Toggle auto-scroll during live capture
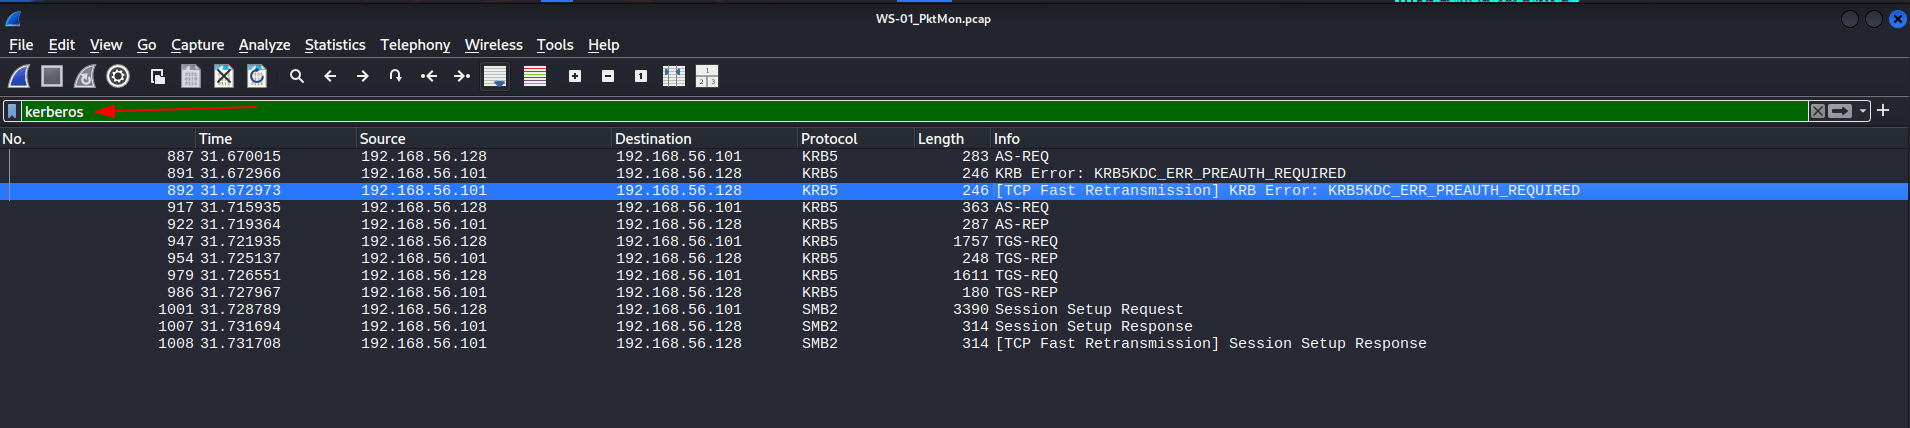 [x=495, y=76]
